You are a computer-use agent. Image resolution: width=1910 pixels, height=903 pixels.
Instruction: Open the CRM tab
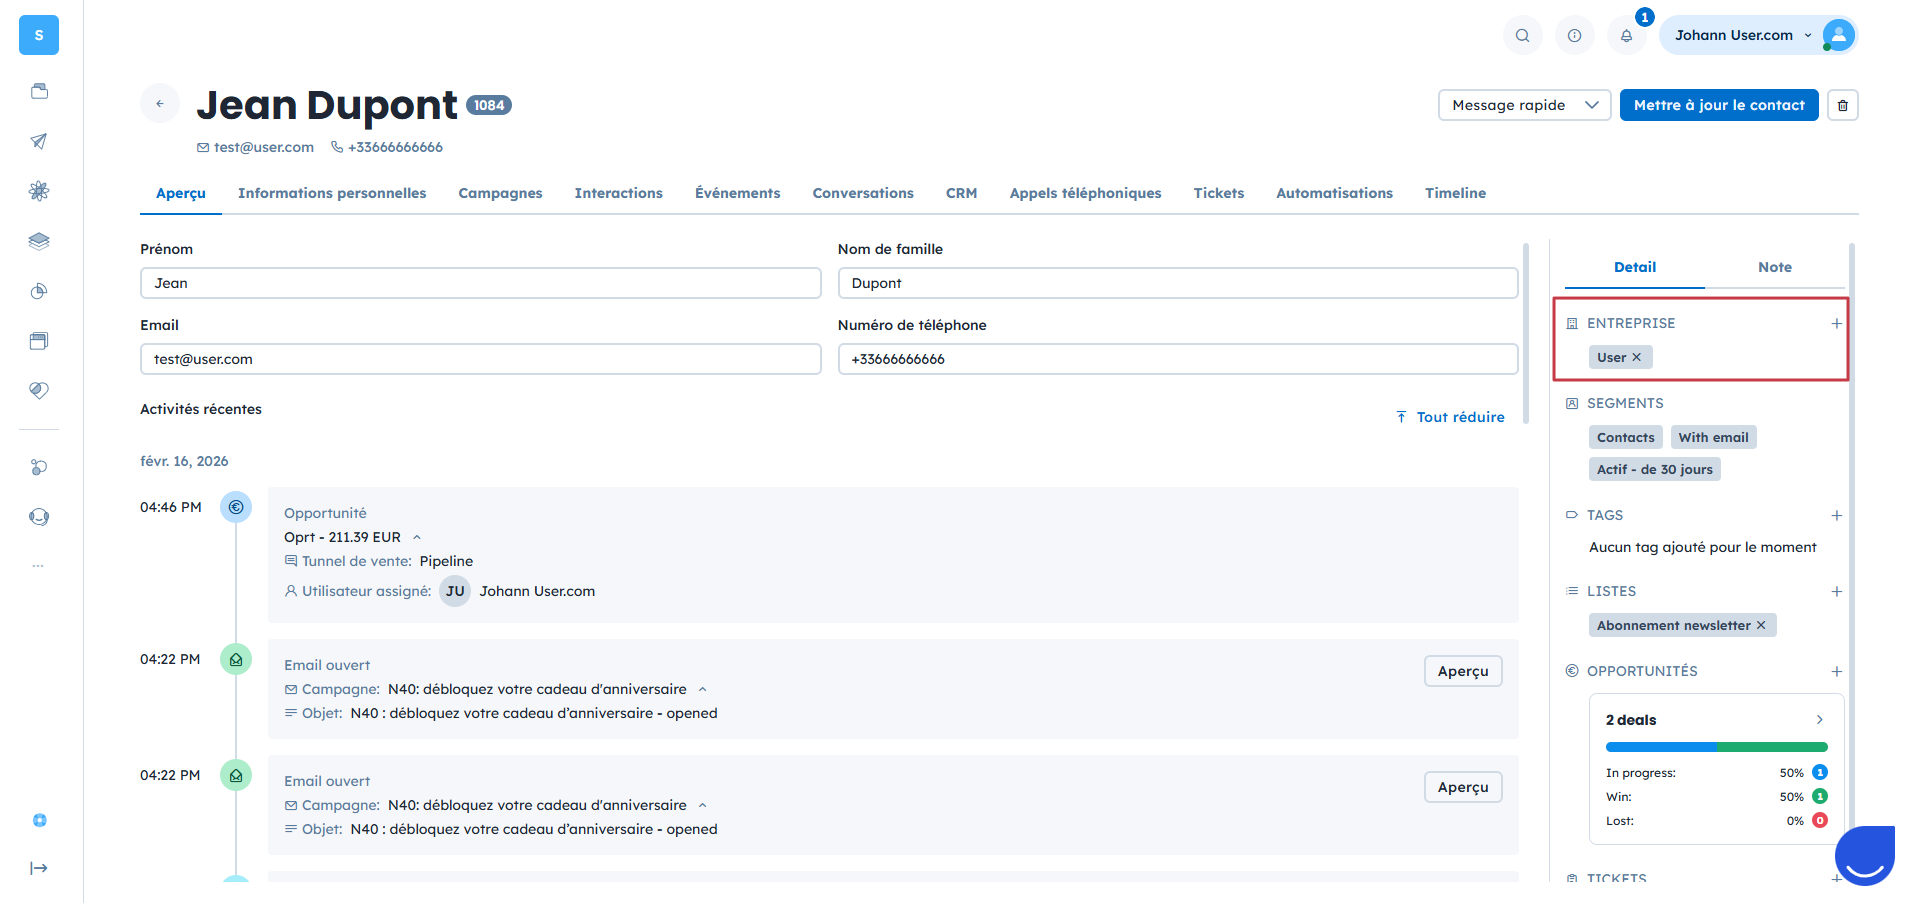click(961, 193)
